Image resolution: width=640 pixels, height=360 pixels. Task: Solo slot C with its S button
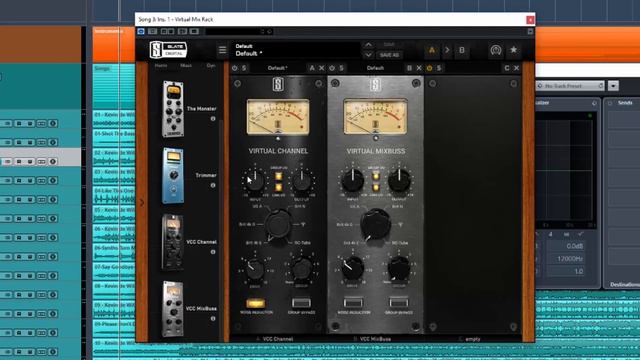(439, 68)
